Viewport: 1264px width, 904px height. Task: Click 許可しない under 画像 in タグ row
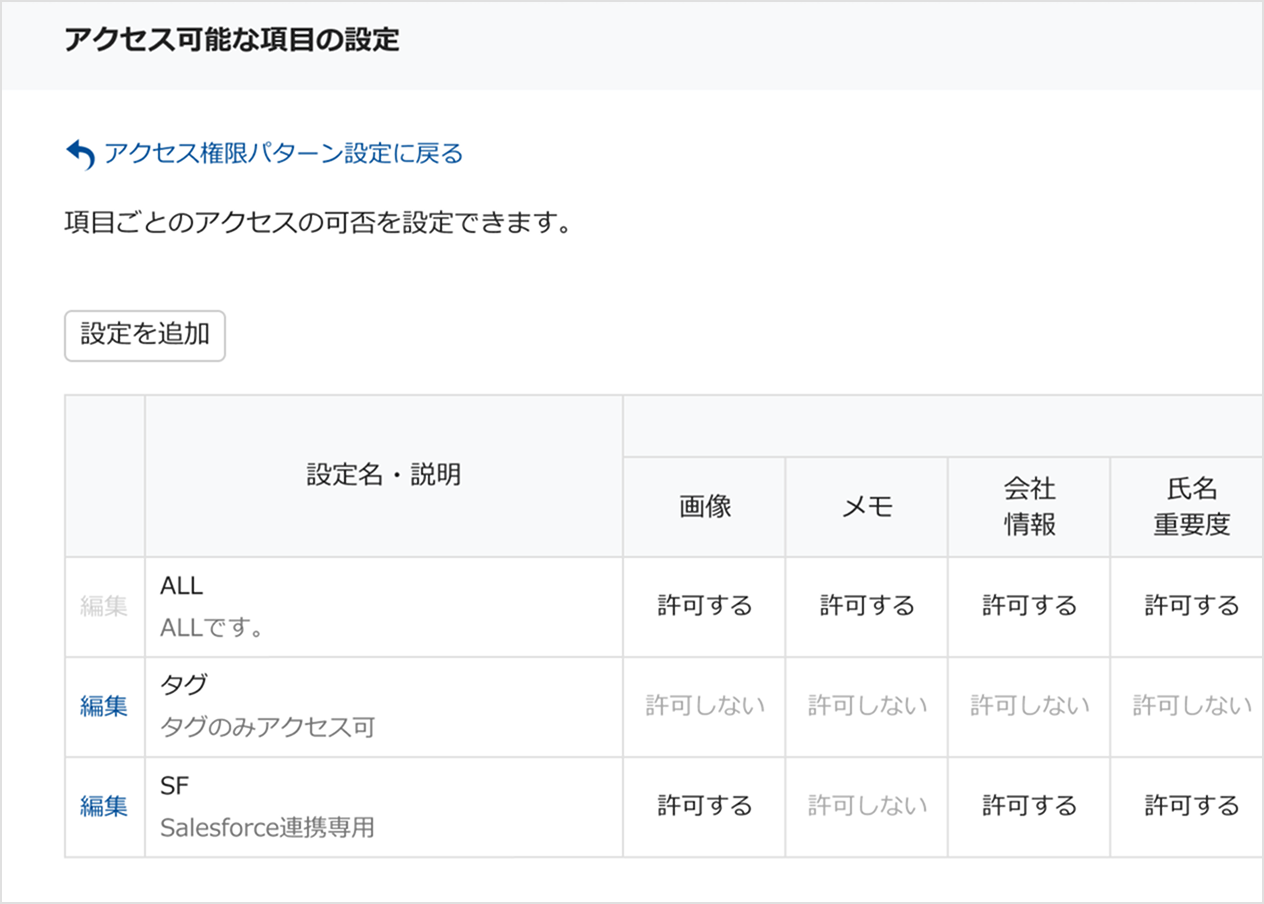[x=705, y=706]
